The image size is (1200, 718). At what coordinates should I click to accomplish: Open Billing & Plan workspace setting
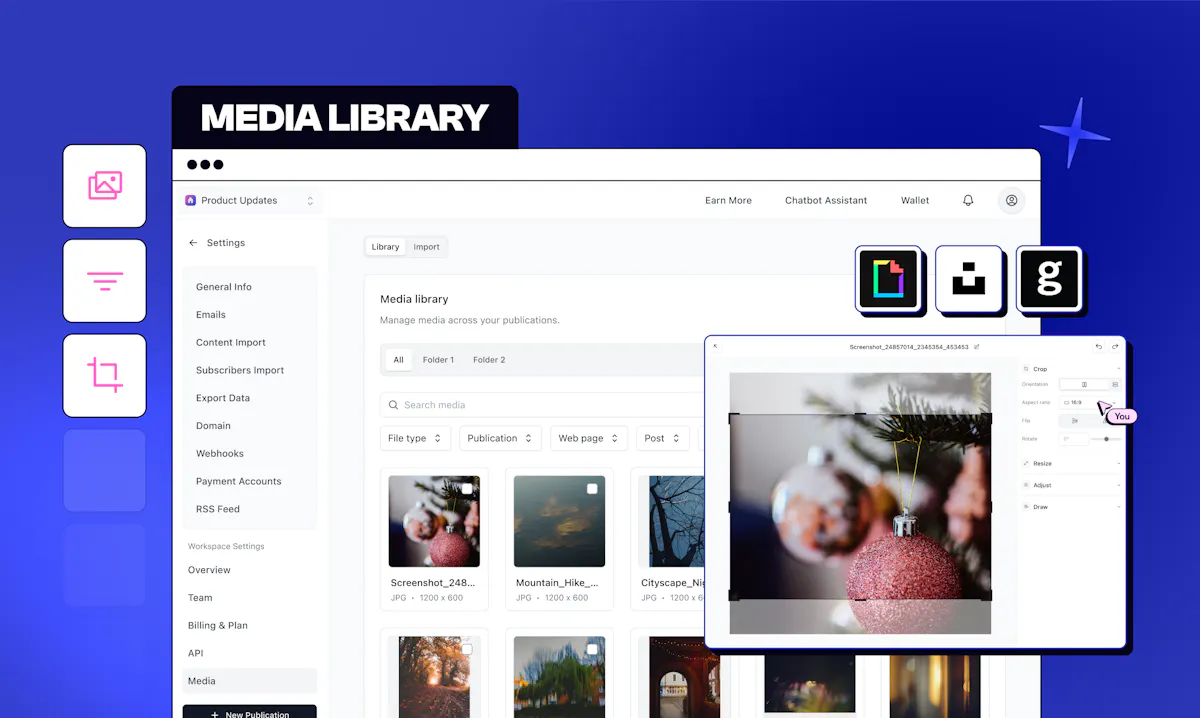pos(218,626)
